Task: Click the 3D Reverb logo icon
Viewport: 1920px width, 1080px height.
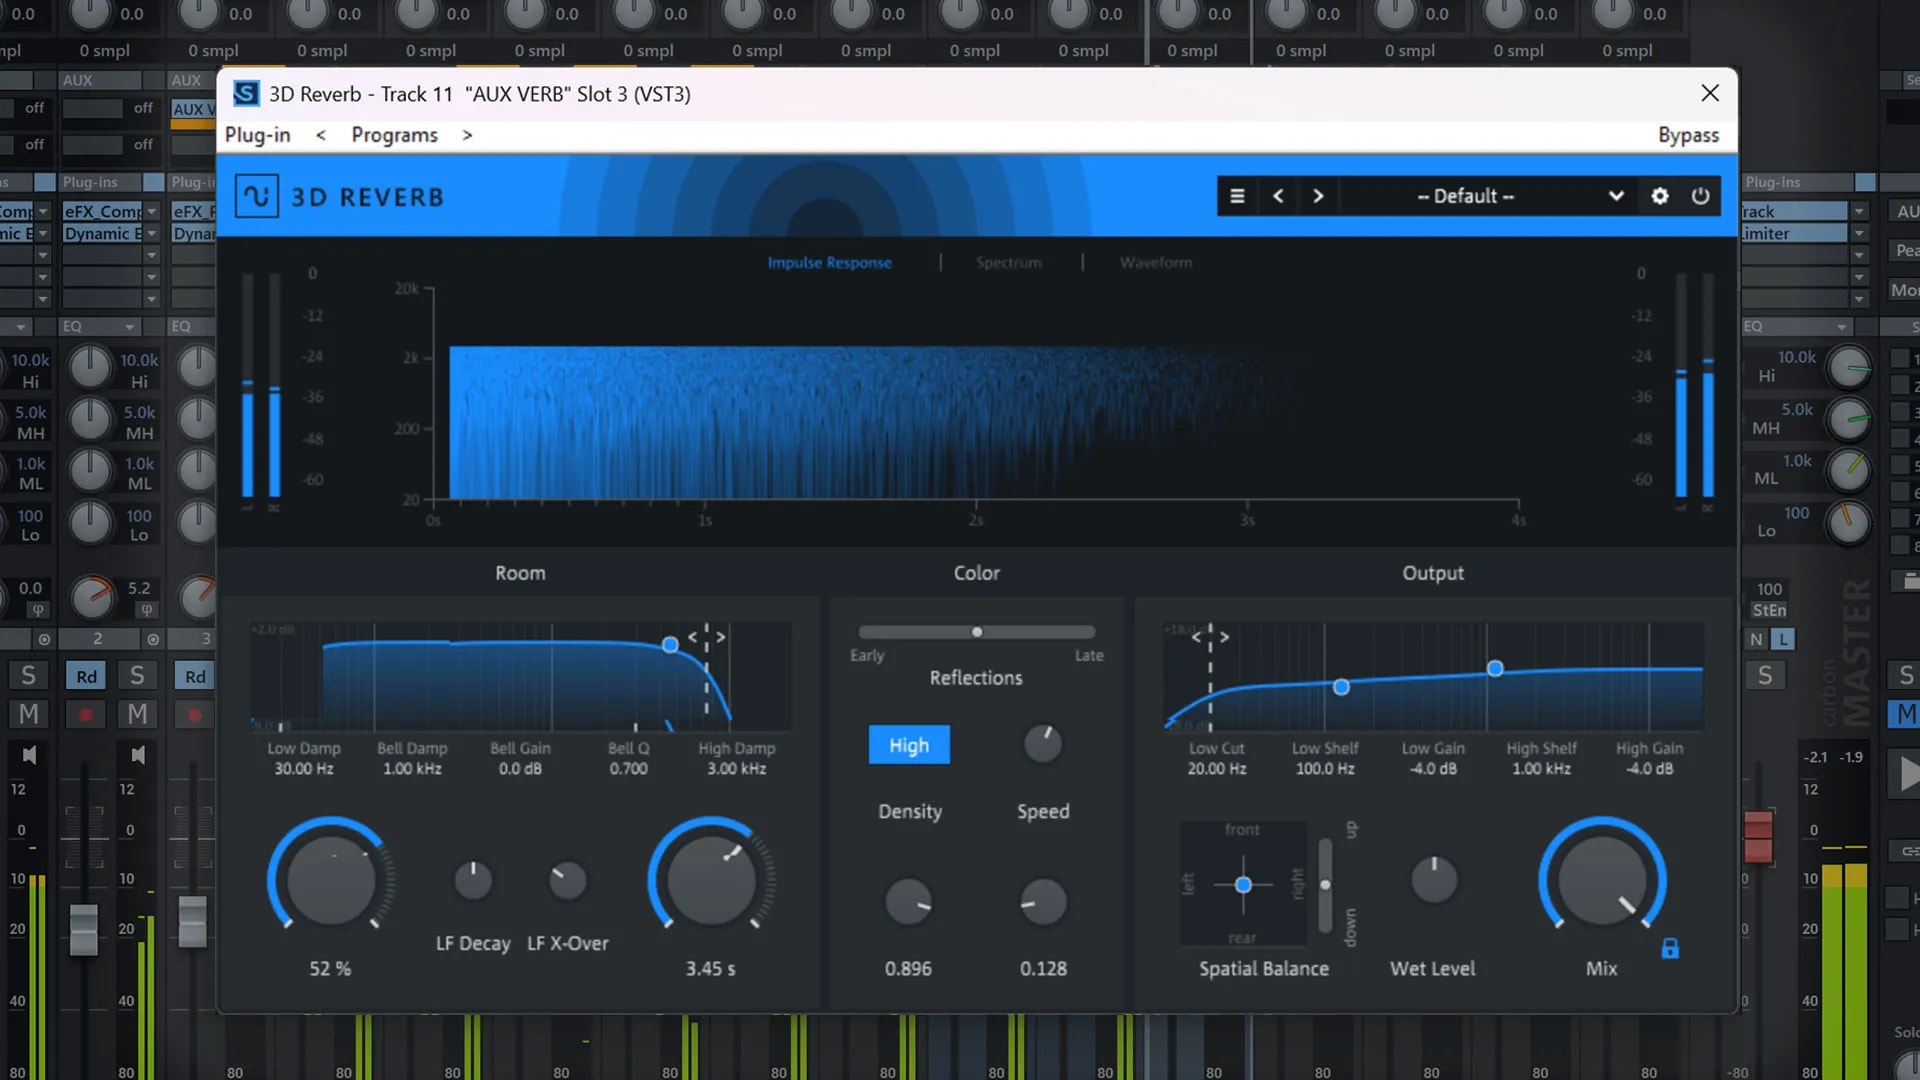Action: coord(256,196)
